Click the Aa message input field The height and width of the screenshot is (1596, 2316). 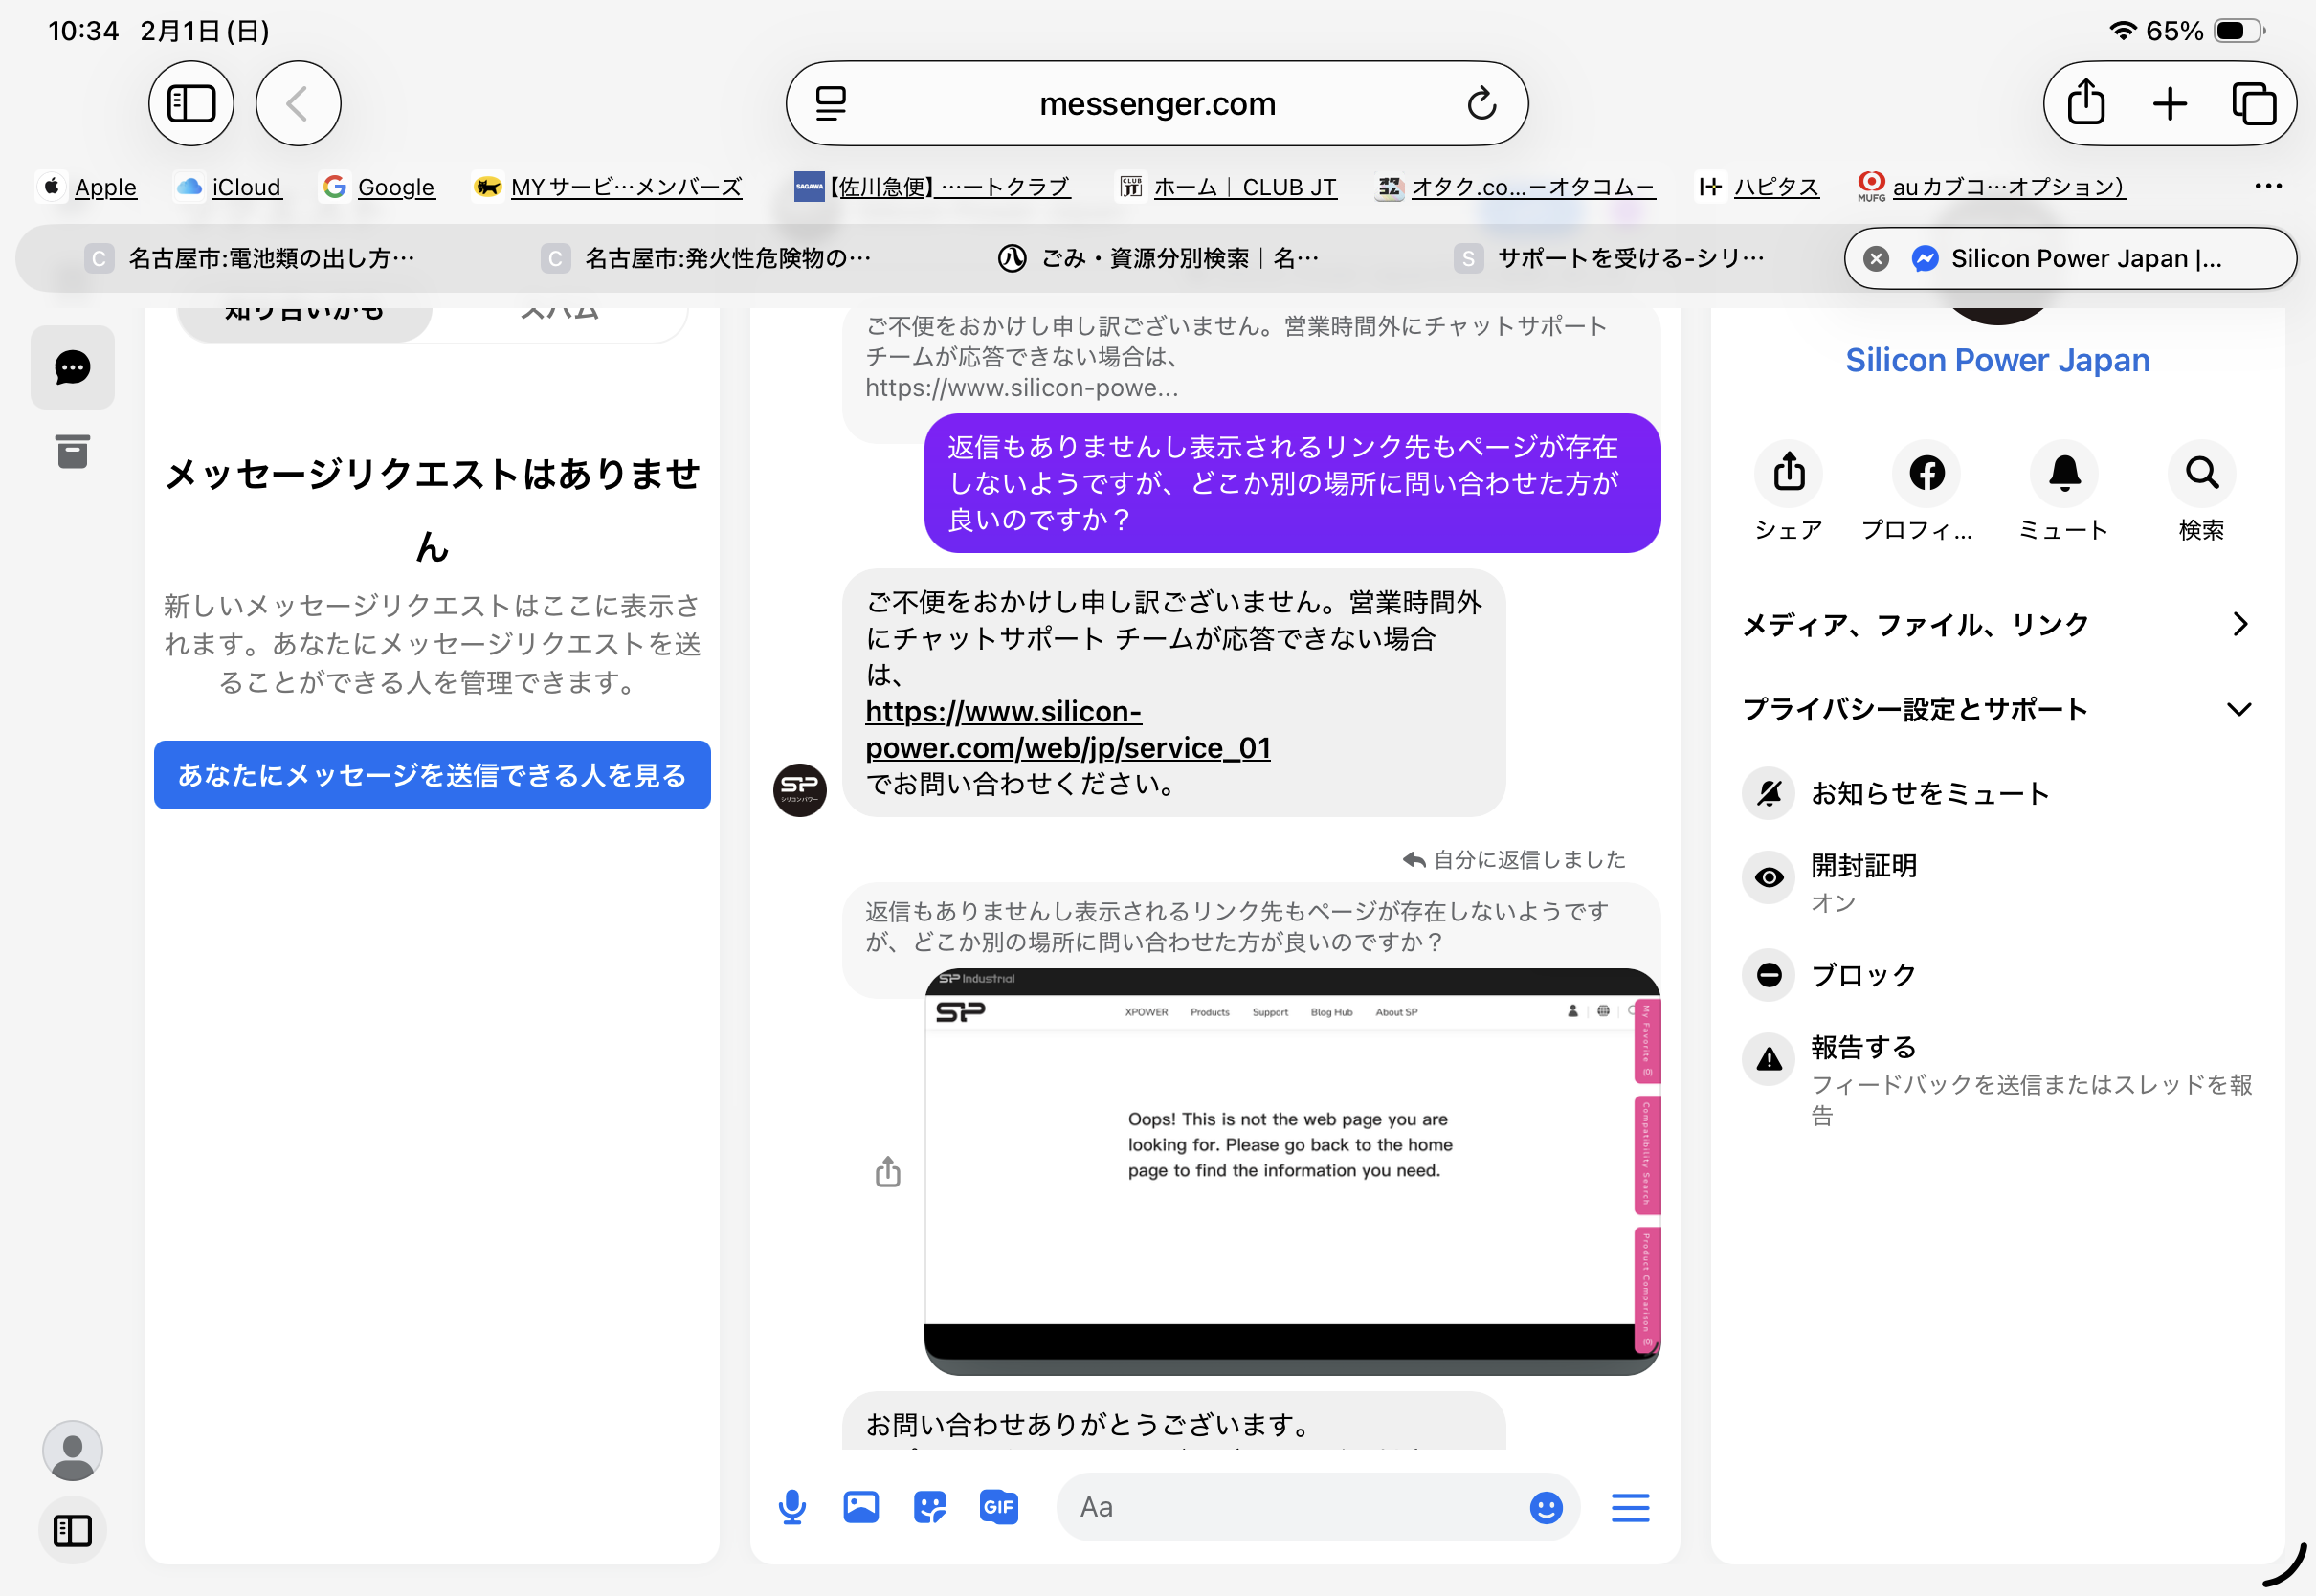pyautogui.click(x=1290, y=1507)
